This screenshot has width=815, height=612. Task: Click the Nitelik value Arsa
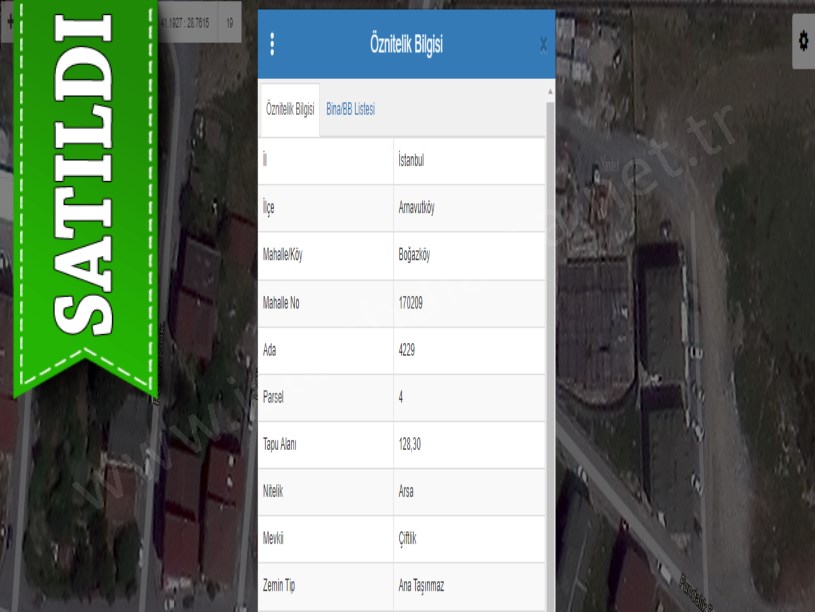406,492
